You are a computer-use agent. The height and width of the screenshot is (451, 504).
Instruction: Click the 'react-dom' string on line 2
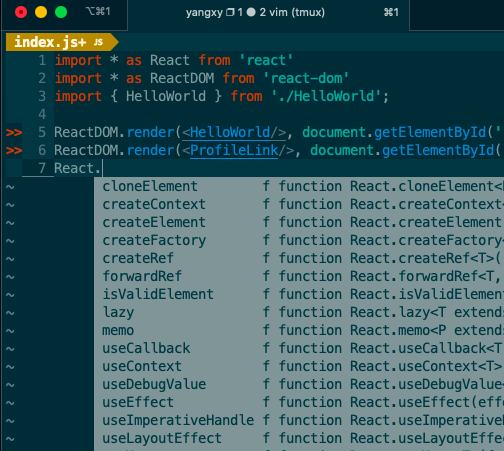pos(306,78)
